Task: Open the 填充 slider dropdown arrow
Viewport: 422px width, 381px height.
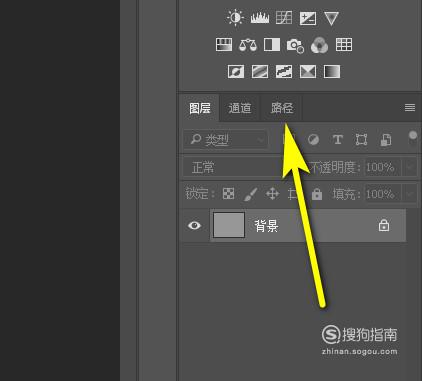Action: pos(410,194)
